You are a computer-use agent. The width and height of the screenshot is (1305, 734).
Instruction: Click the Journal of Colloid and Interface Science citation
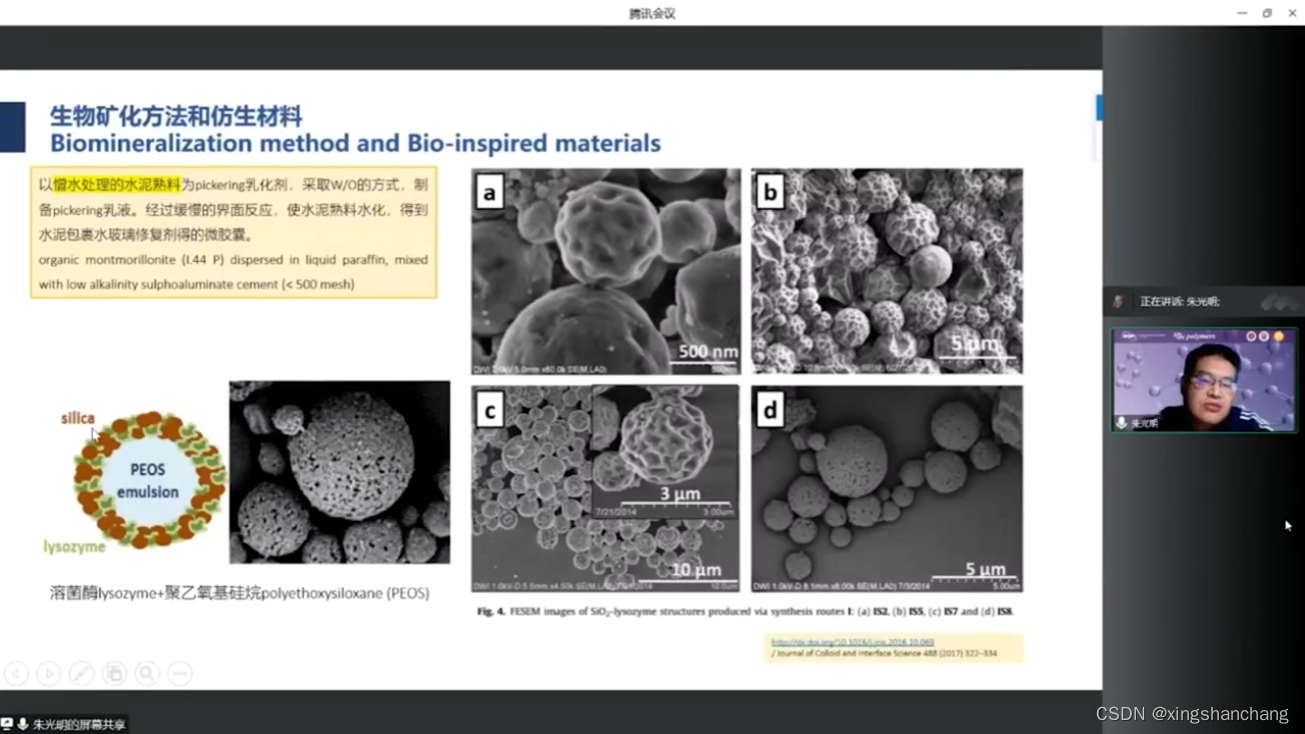(x=884, y=654)
